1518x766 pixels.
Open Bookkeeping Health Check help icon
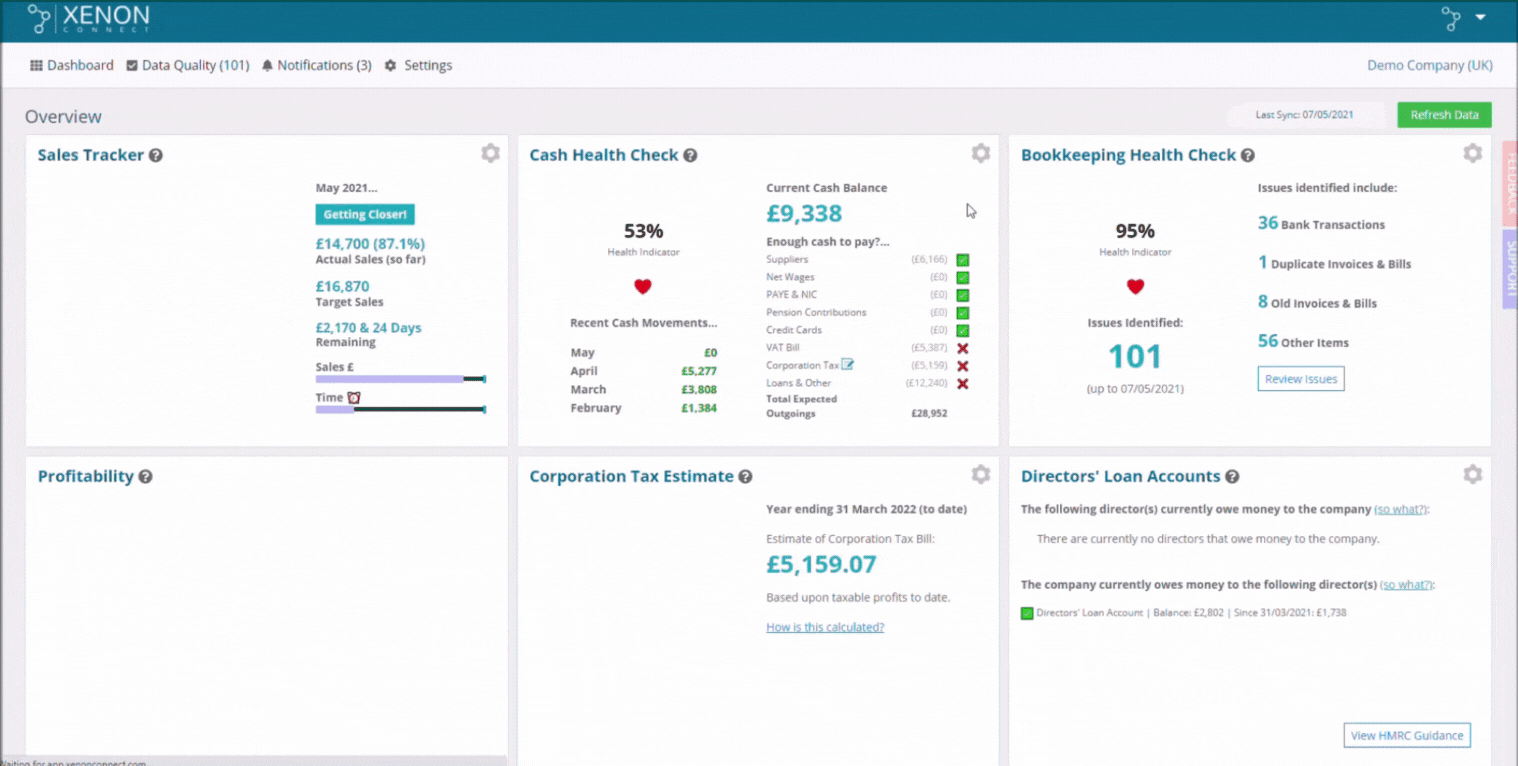[1248, 155]
